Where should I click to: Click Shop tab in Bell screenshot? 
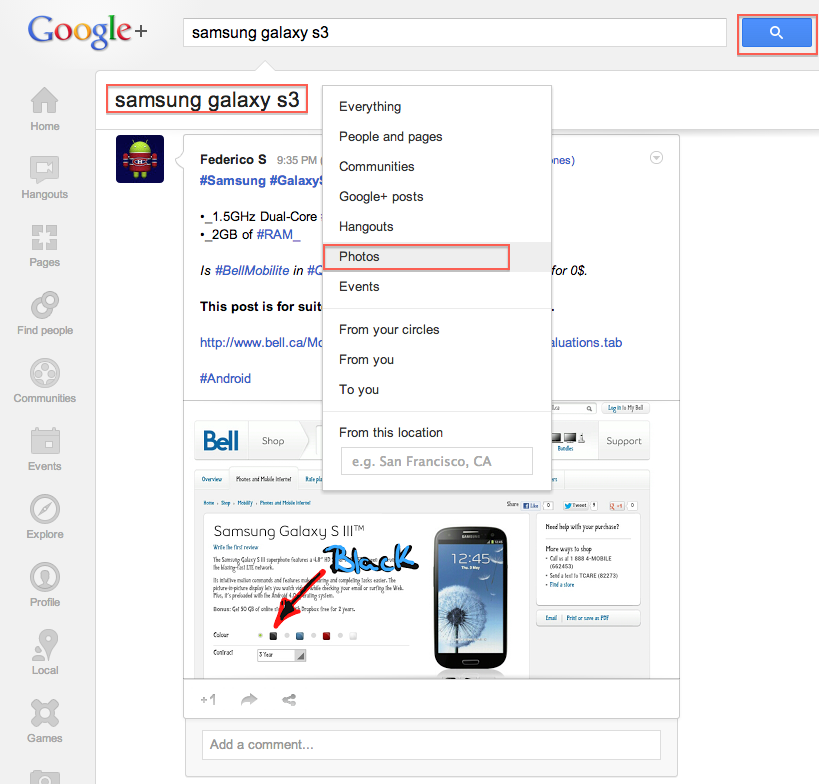tap(273, 441)
